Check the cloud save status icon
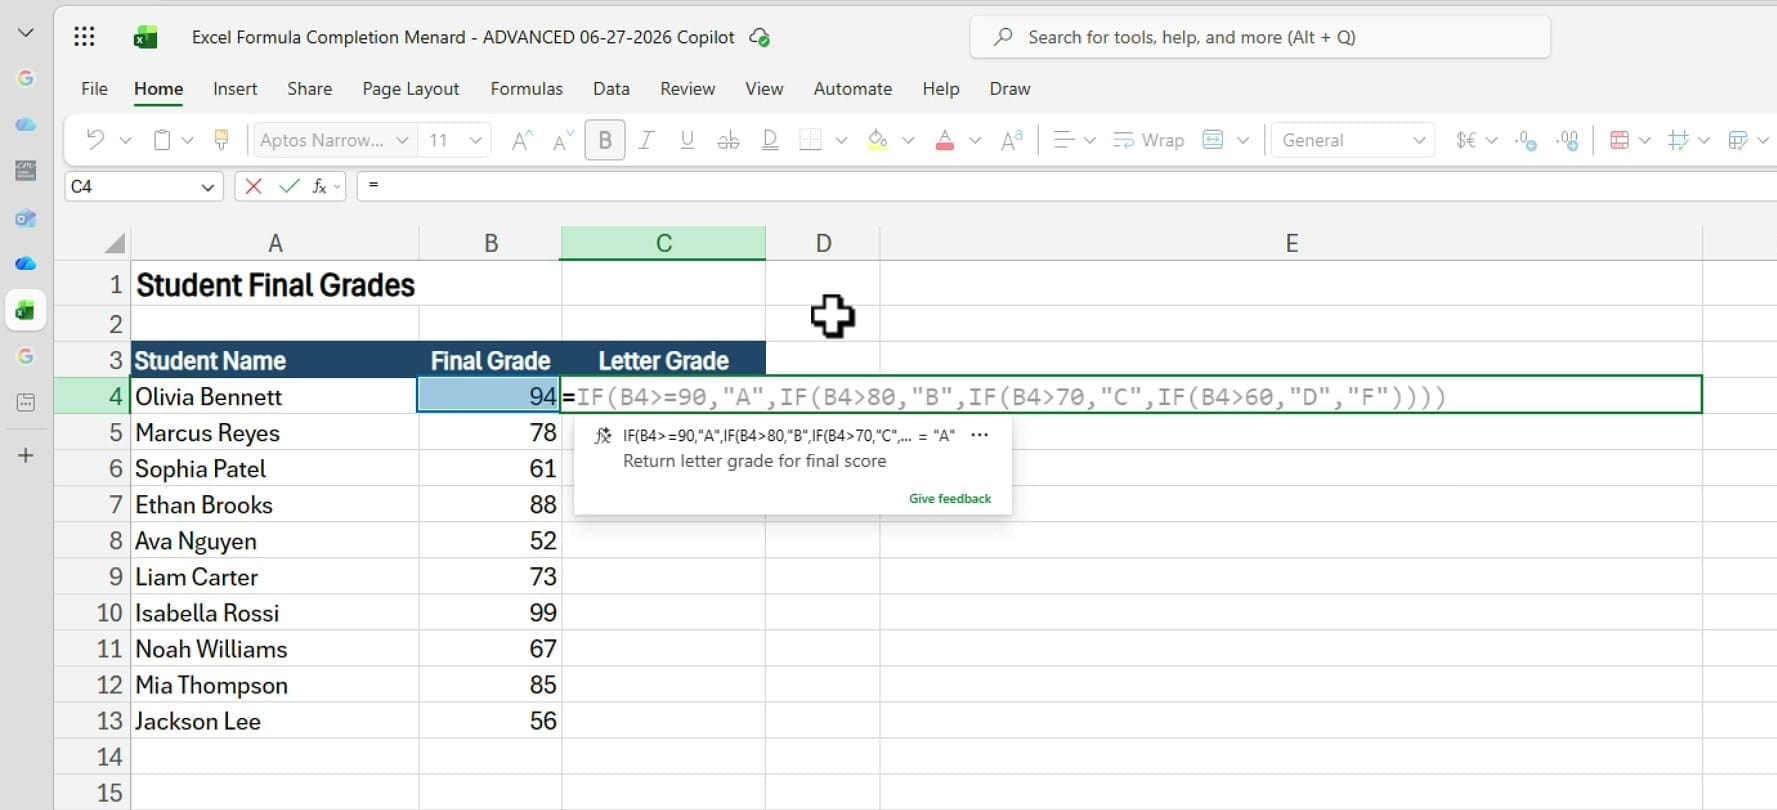Viewport: 1777px width, 810px height. click(x=759, y=38)
